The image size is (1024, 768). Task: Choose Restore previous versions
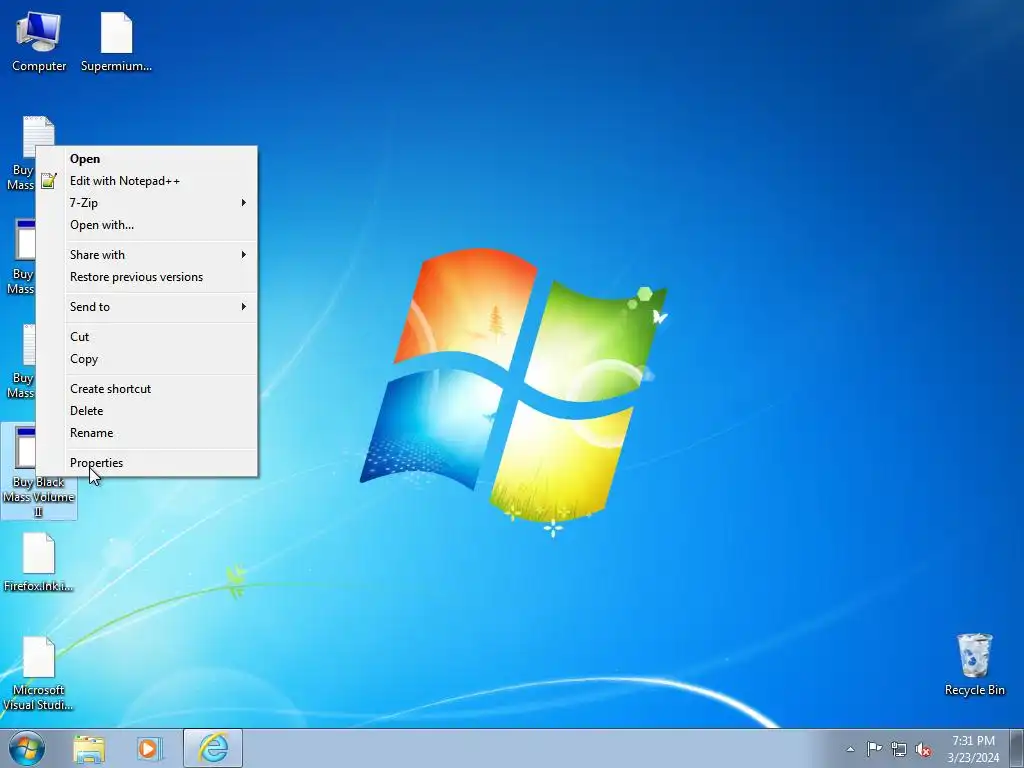147,277
